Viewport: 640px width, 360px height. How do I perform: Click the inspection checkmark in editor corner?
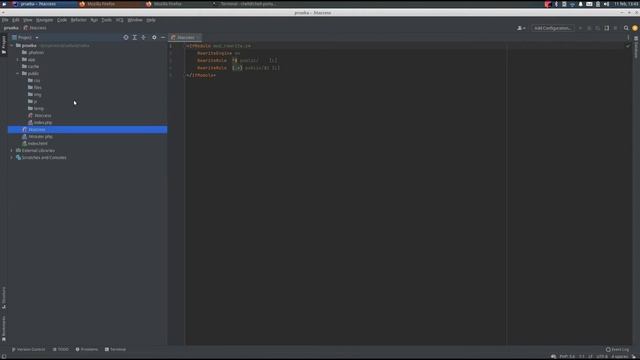(x=628, y=46)
